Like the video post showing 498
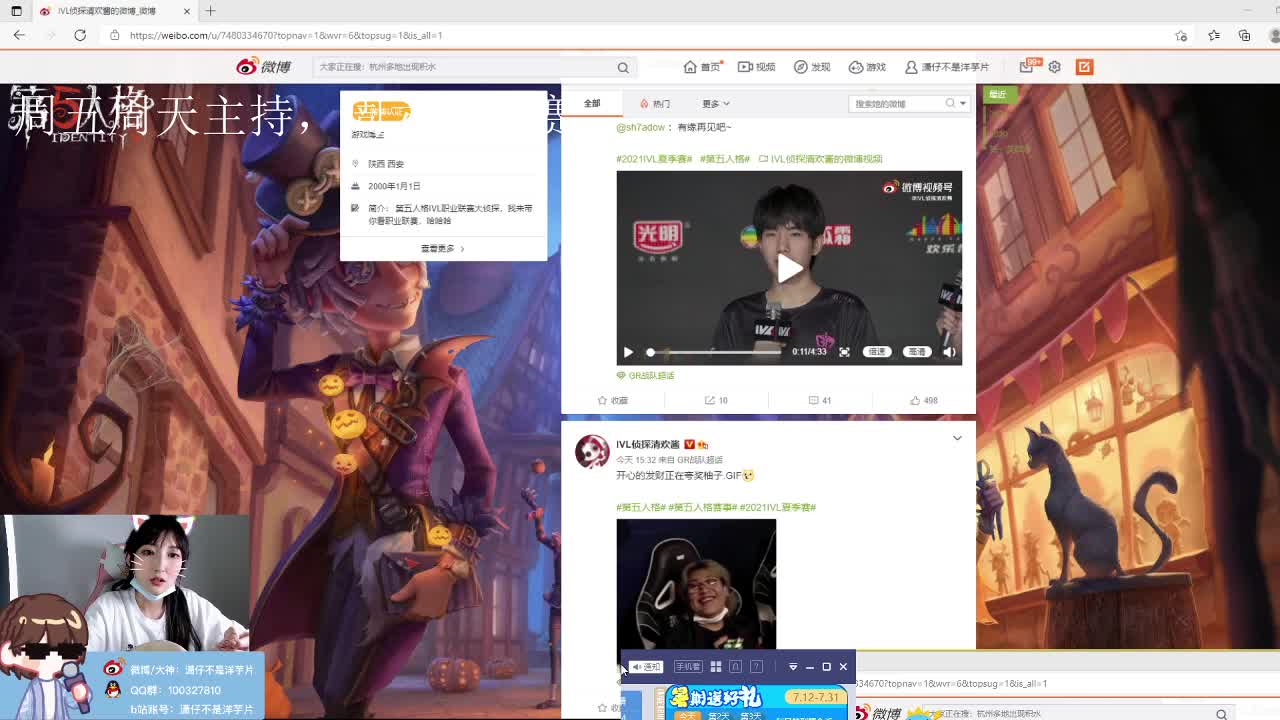Viewport: 1280px width, 720px height. pyautogui.click(x=924, y=400)
